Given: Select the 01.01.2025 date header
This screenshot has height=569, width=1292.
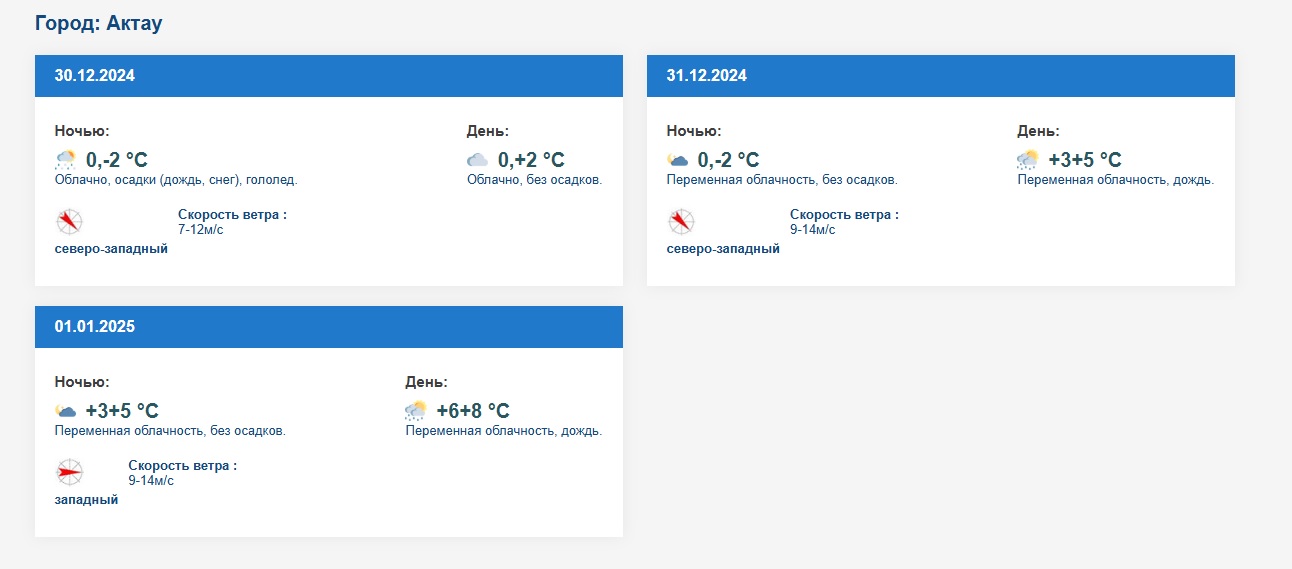Looking at the screenshot, I should (95, 327).
